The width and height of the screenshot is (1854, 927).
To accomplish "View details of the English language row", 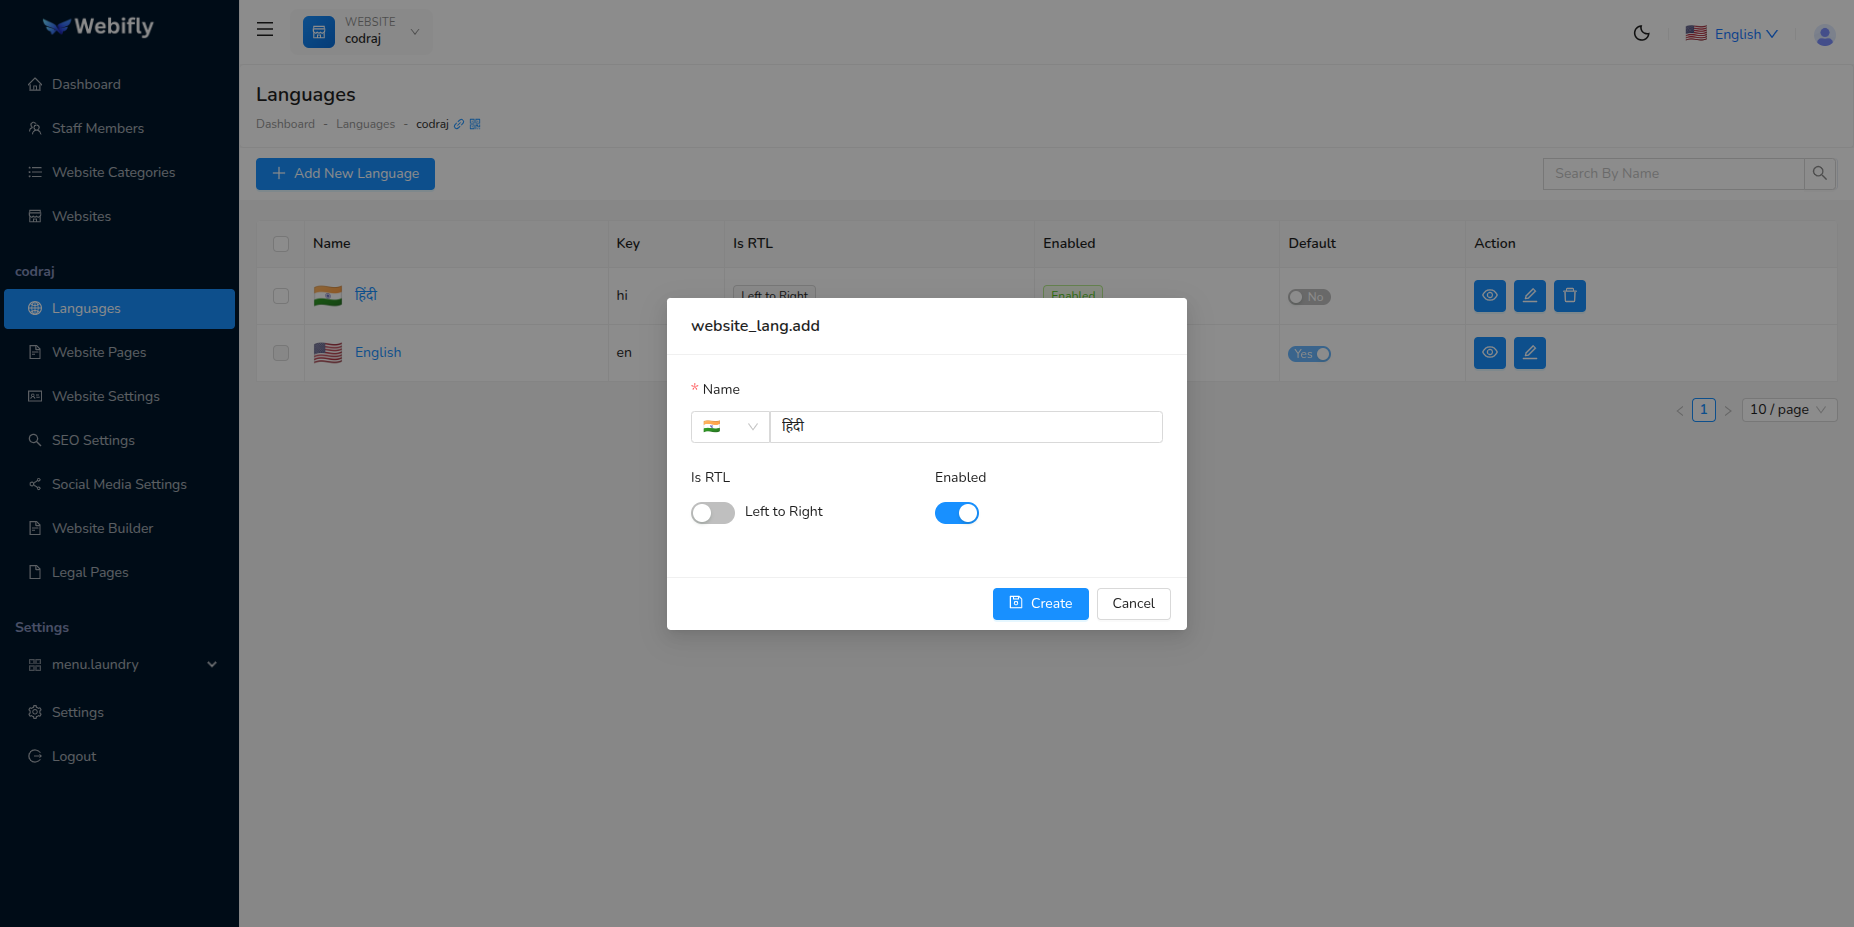I will (x=1489, y=352).
